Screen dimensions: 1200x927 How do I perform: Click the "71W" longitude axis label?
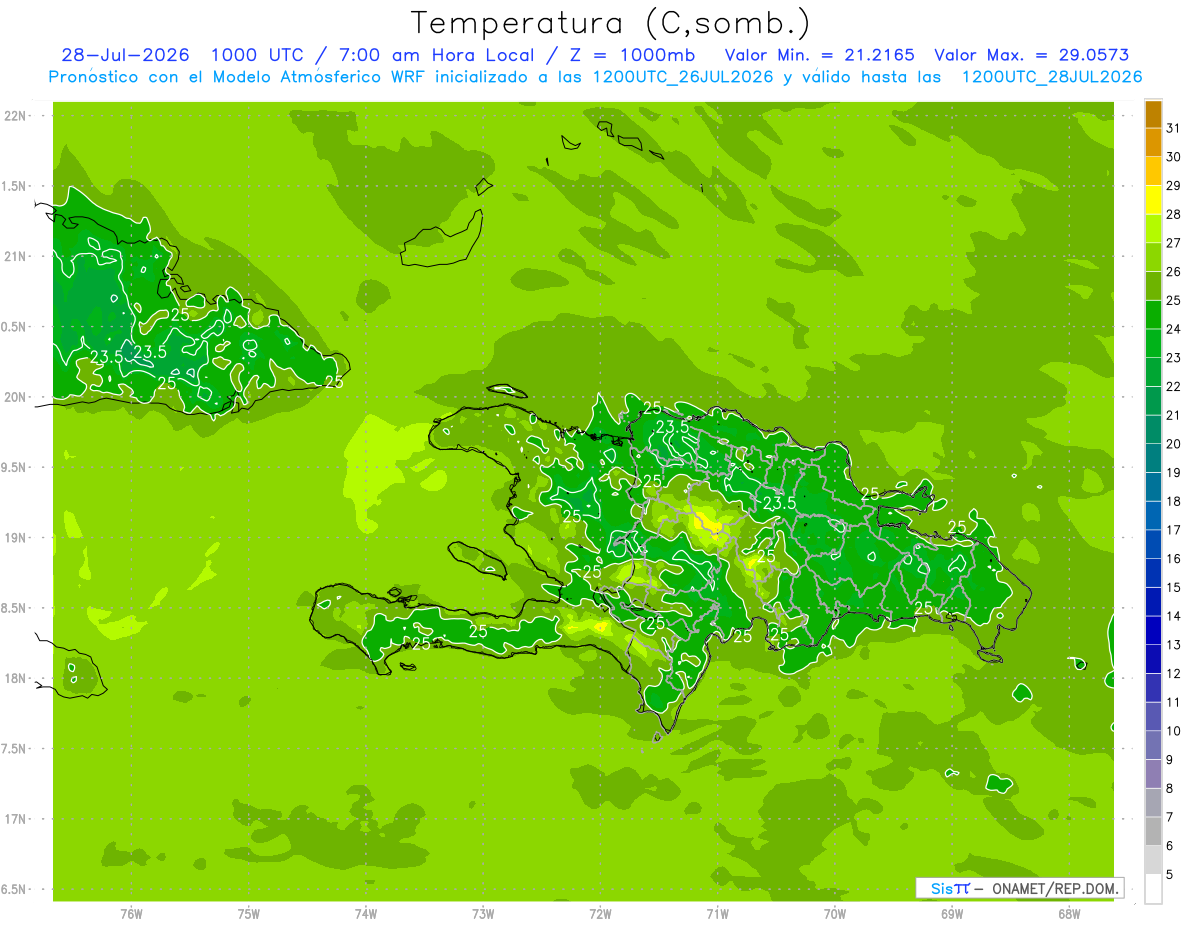tap(717, 914)
